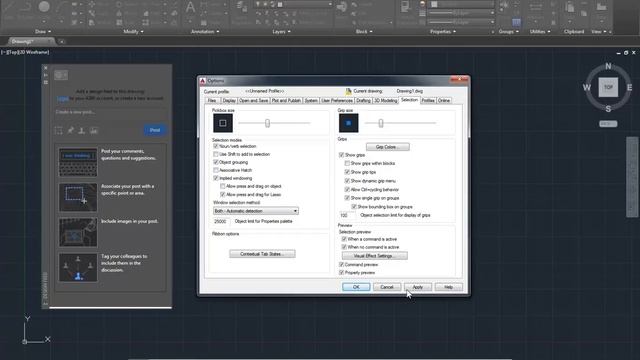Image resolution: width=640 pixels, height=360 pixels.
Task: Switch to the System tab
Action: pyautogui.click(x=311, y=100)
